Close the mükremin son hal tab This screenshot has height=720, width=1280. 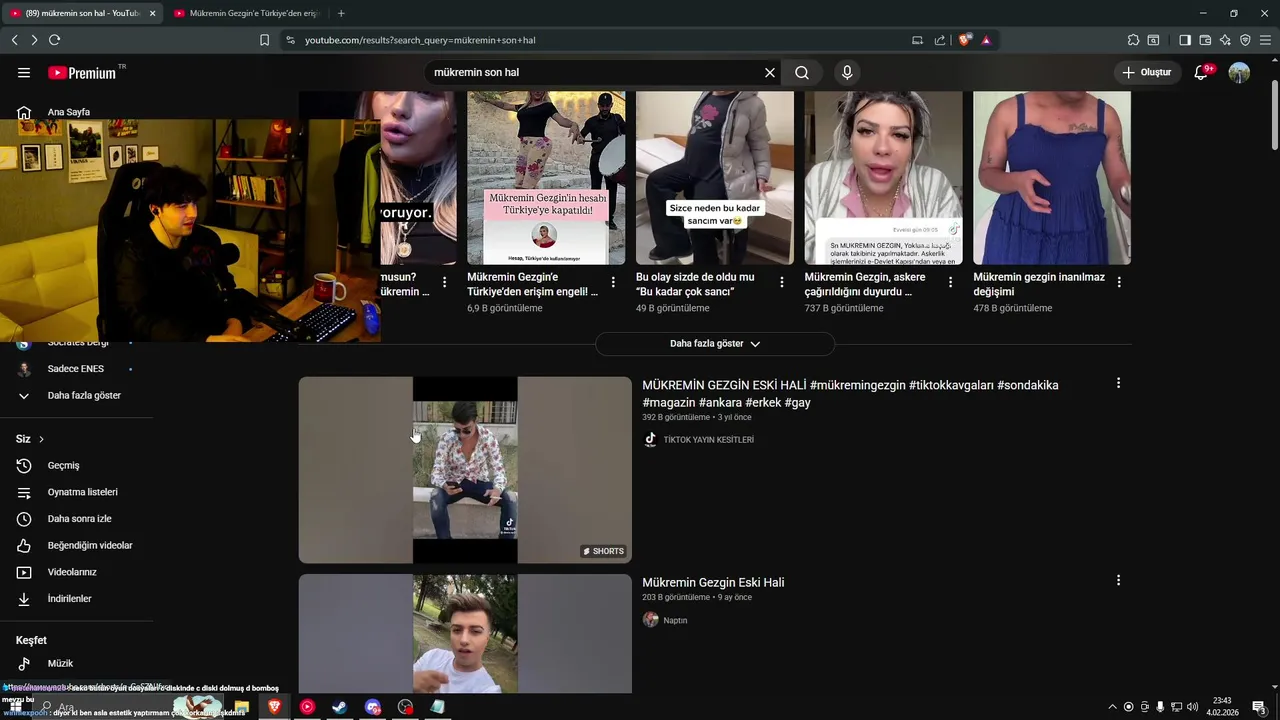coord(153,14)
